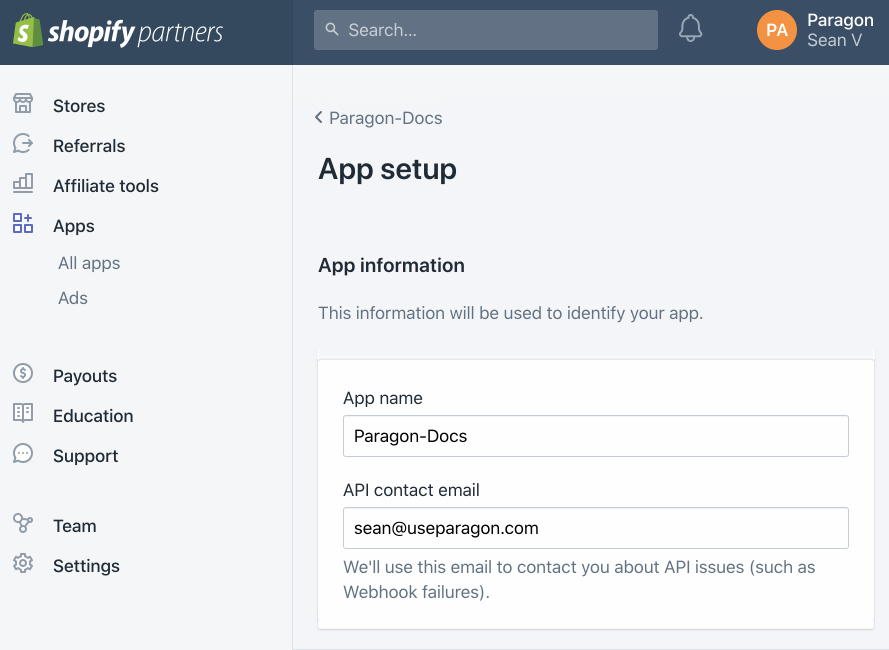Open the Payouts page label
The image size is (889, 650).
click(x=85, y=376)
